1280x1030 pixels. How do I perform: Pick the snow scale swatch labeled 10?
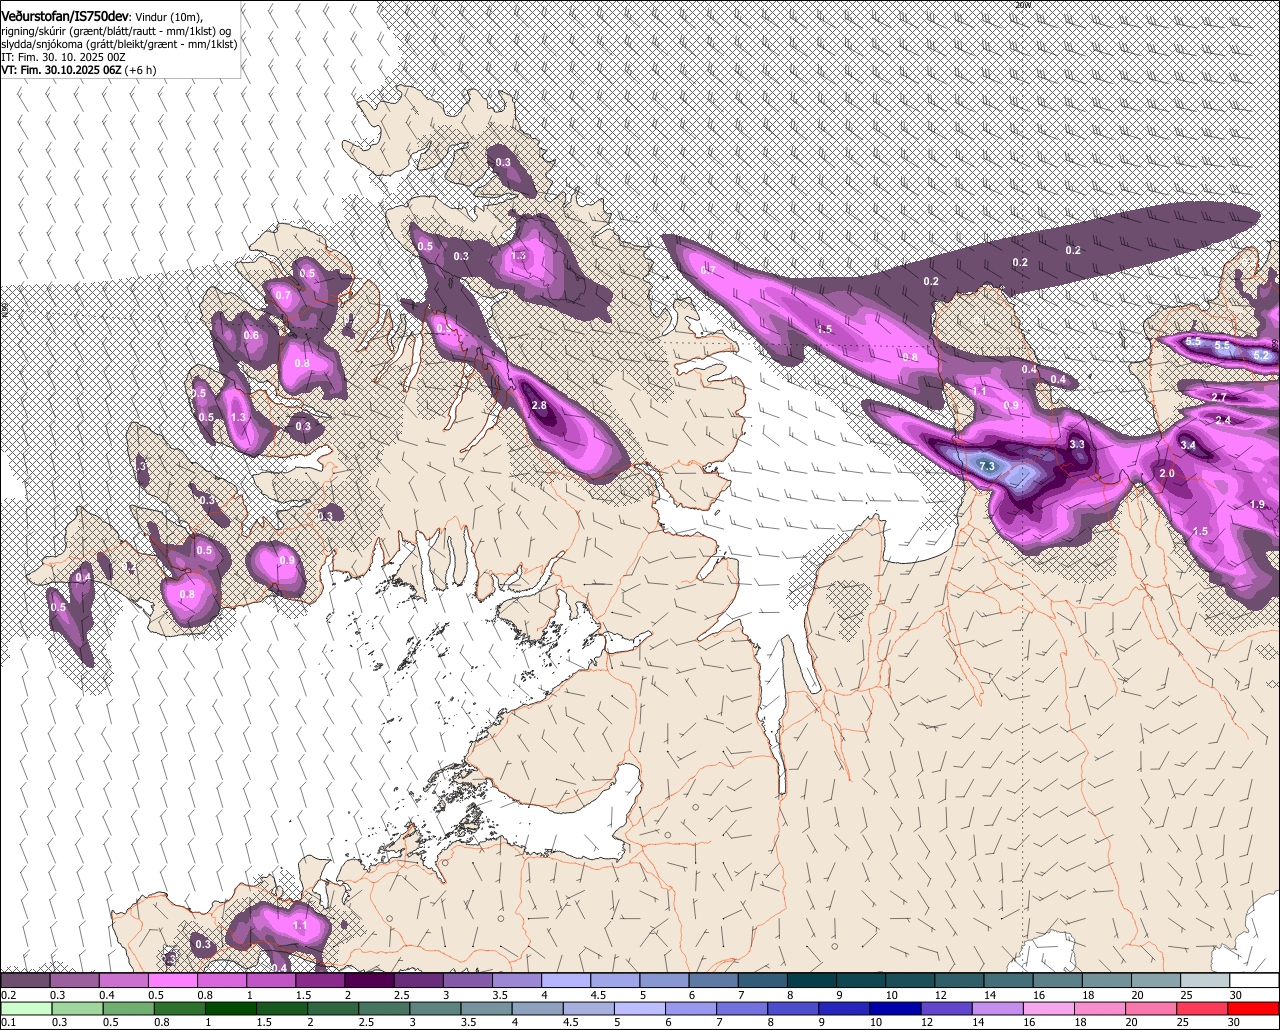point(911,981)
